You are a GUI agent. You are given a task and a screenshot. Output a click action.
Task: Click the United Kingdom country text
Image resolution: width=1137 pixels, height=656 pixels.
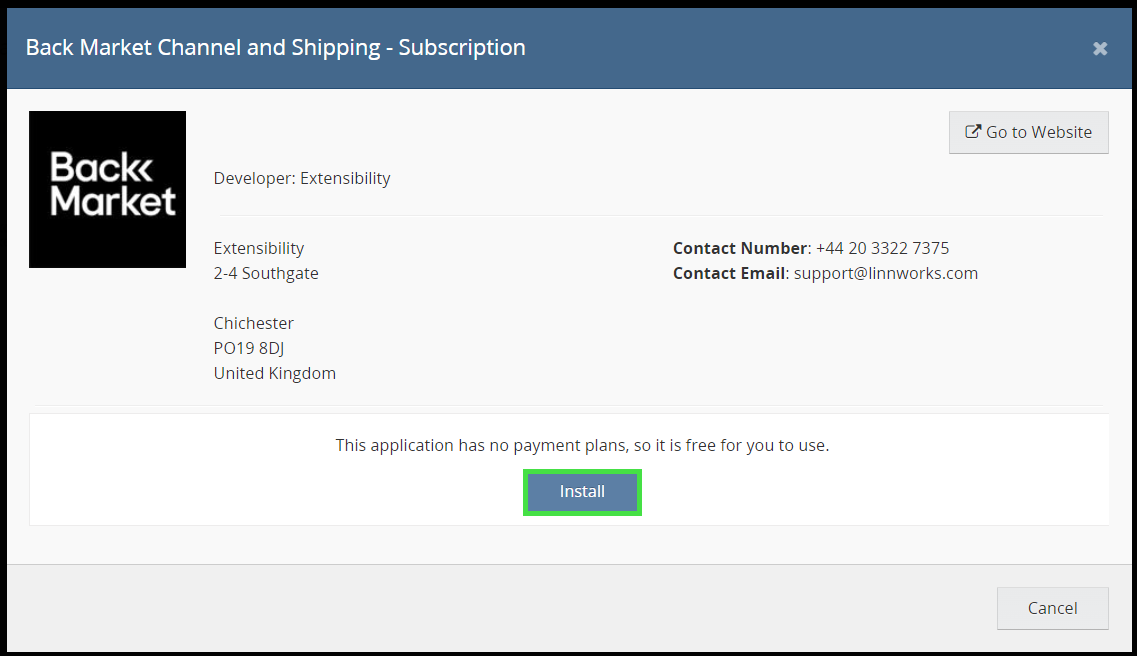(x=275, y=373)
